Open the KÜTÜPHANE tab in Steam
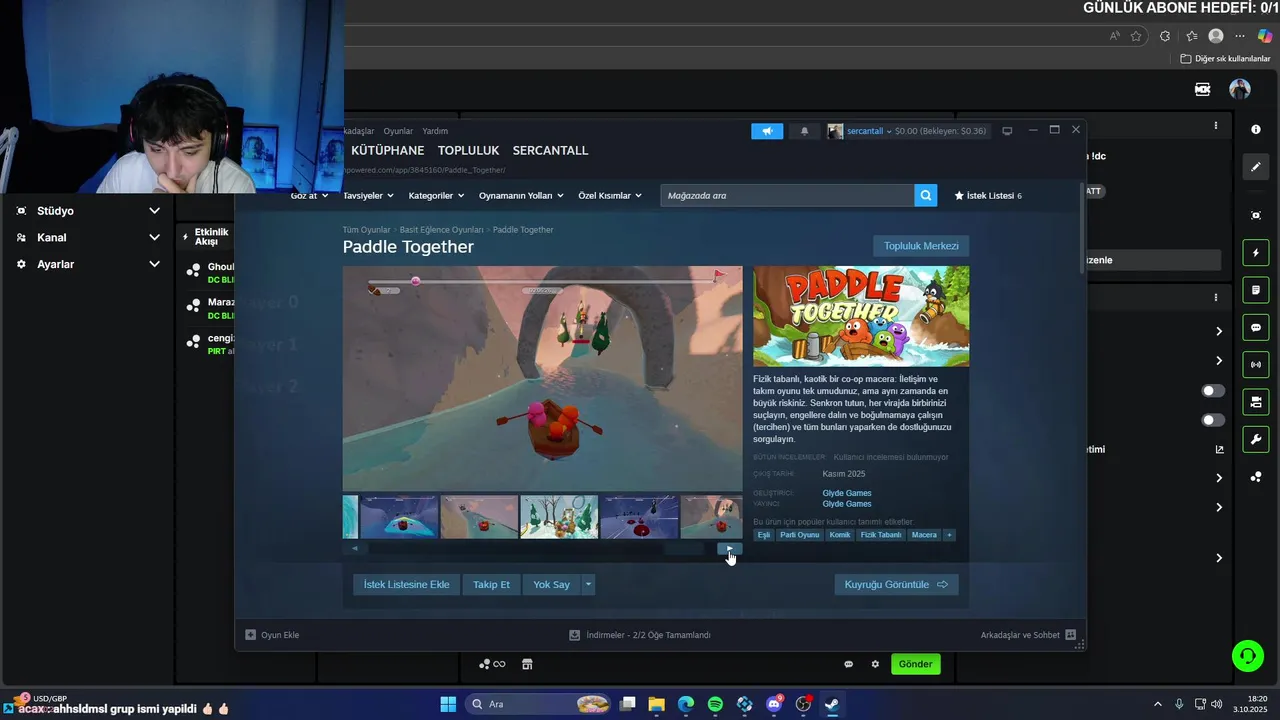 pyautogui.click(x=387, y=150)
